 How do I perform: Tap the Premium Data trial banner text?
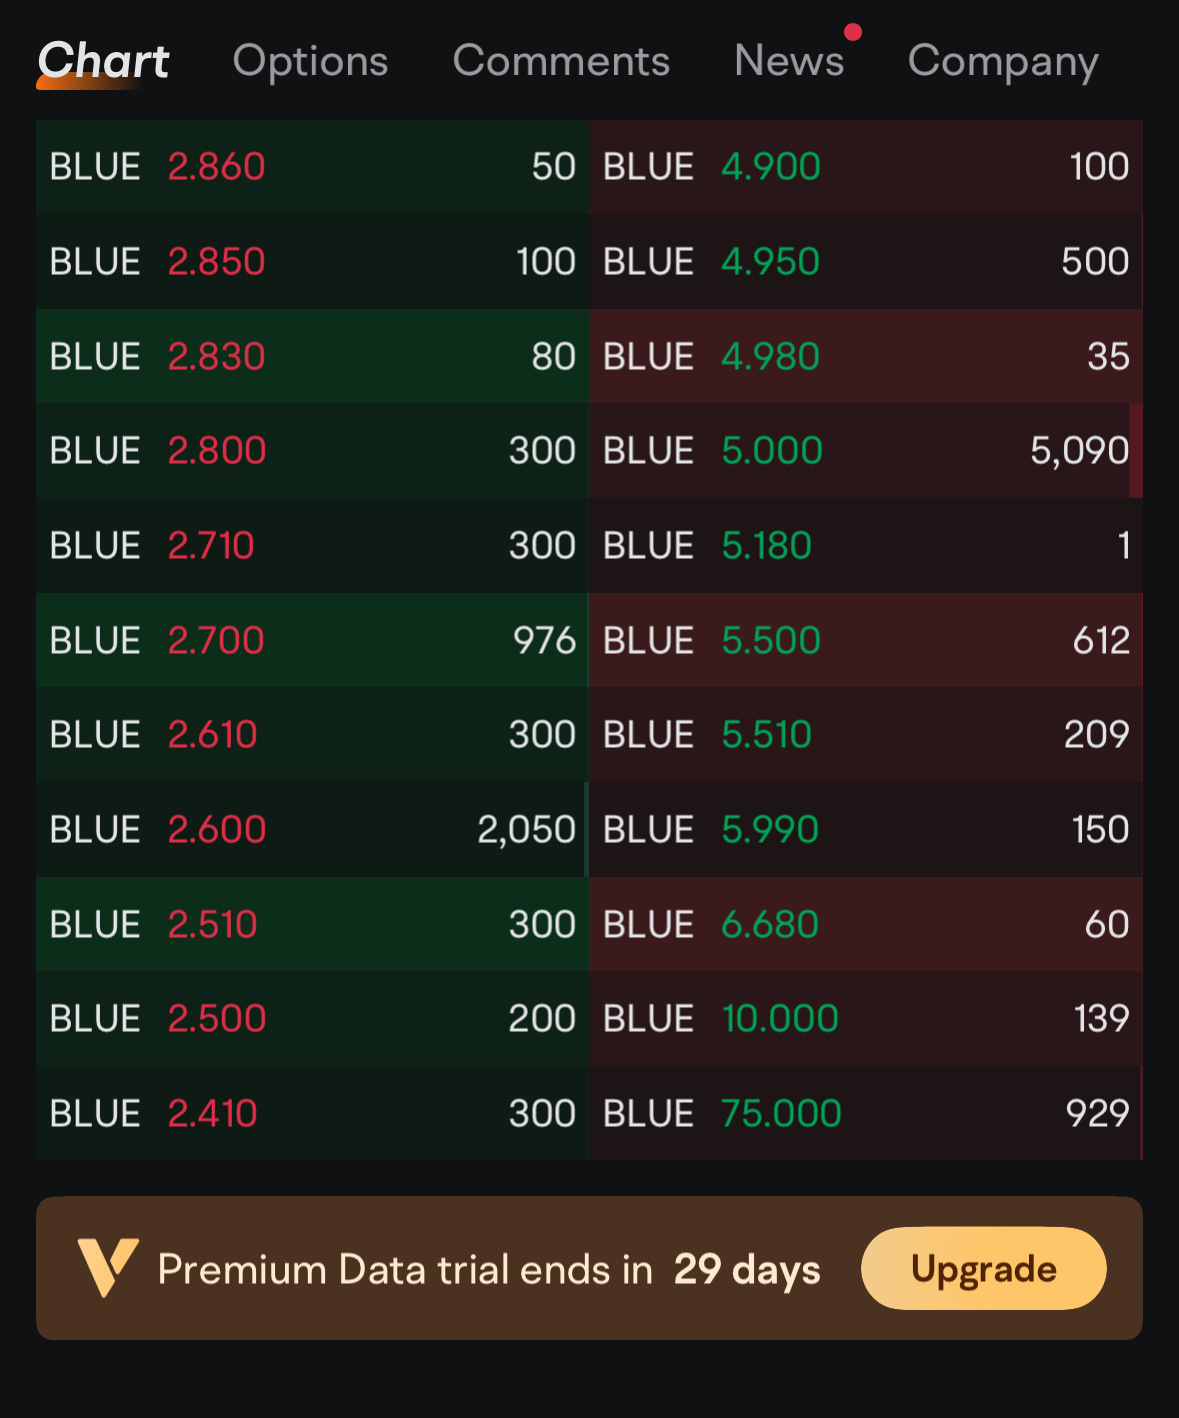(x=489, y=1270)
